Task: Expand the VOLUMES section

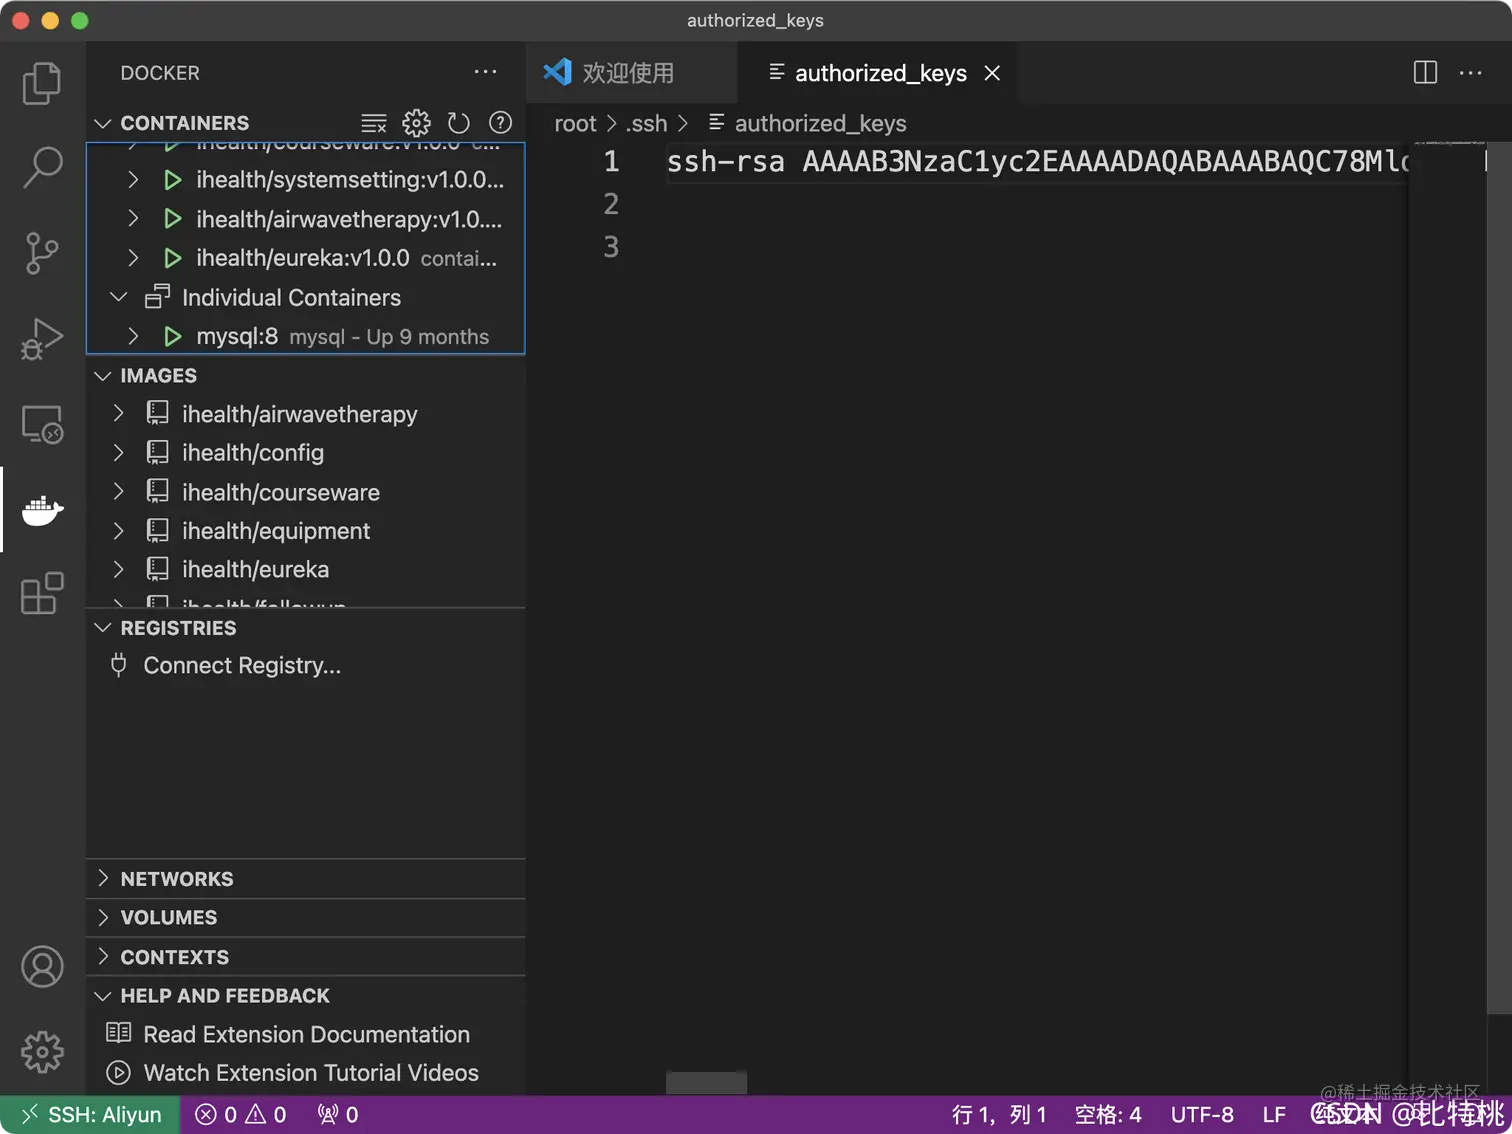Action: coord(102,917)
